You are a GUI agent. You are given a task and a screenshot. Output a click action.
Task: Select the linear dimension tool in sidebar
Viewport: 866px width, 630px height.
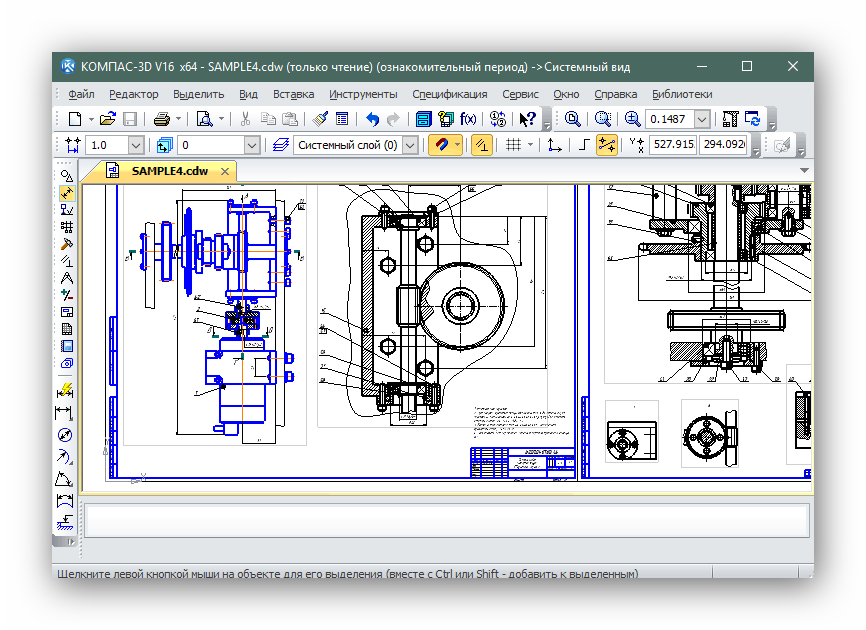pyautogui.click(x=66, y=413)
